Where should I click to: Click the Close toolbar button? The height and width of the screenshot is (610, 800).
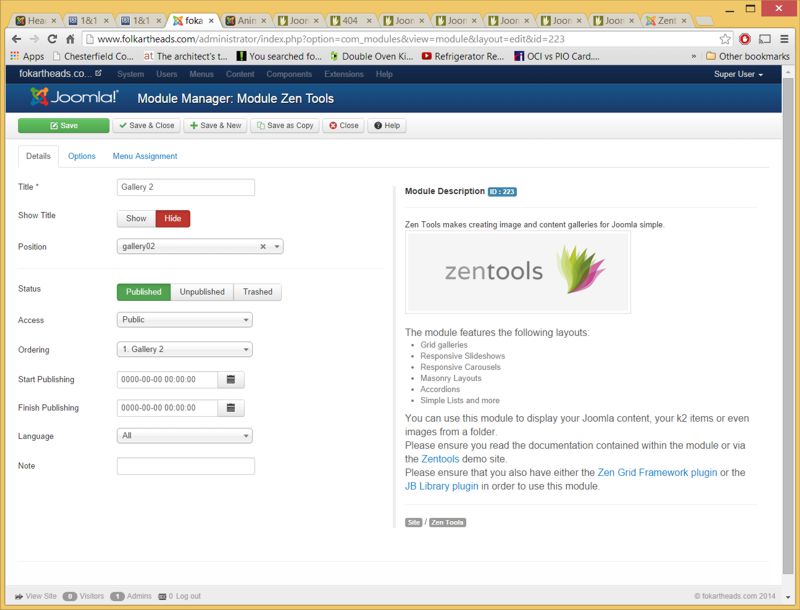[x=343, y=125]
